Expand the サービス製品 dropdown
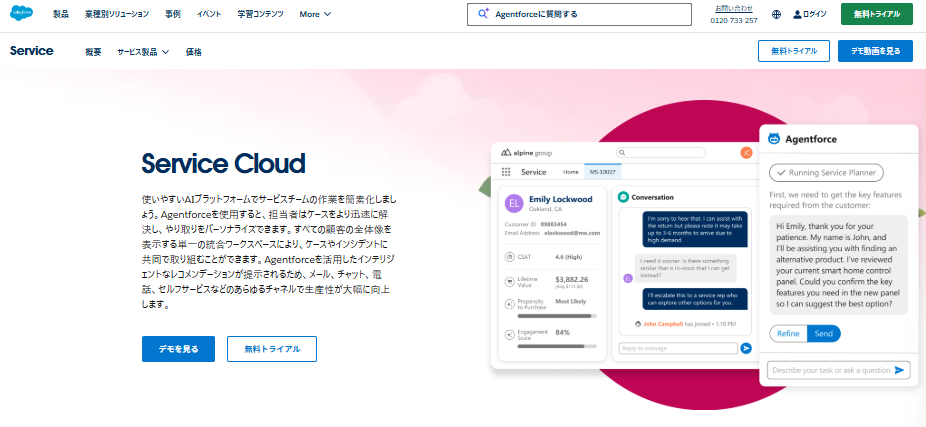Screen dimensions: 926x427 (x=143, y=51)
